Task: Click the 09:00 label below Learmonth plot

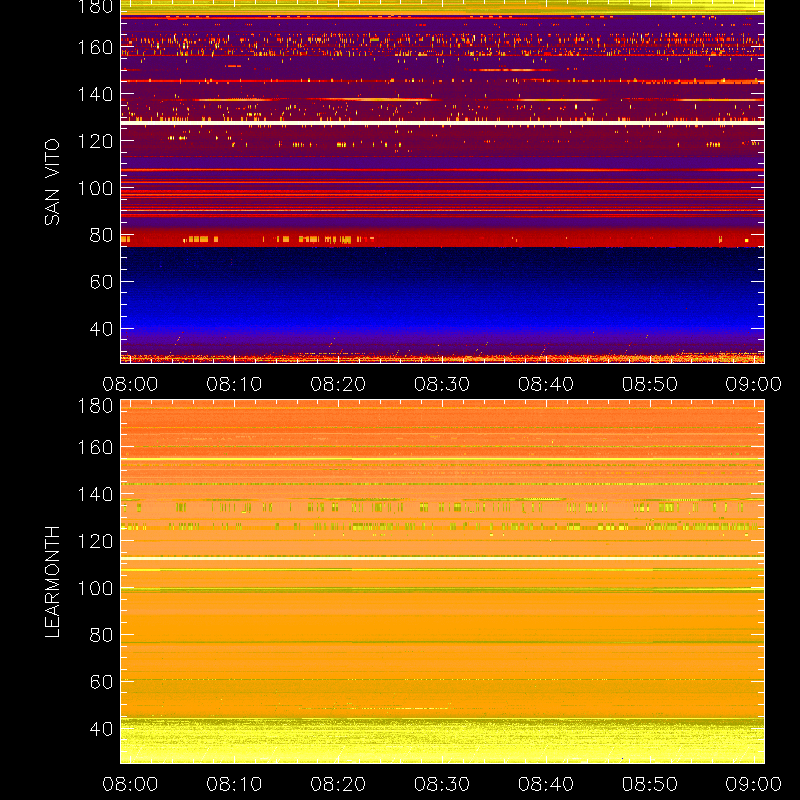Action: coord(754,784)
